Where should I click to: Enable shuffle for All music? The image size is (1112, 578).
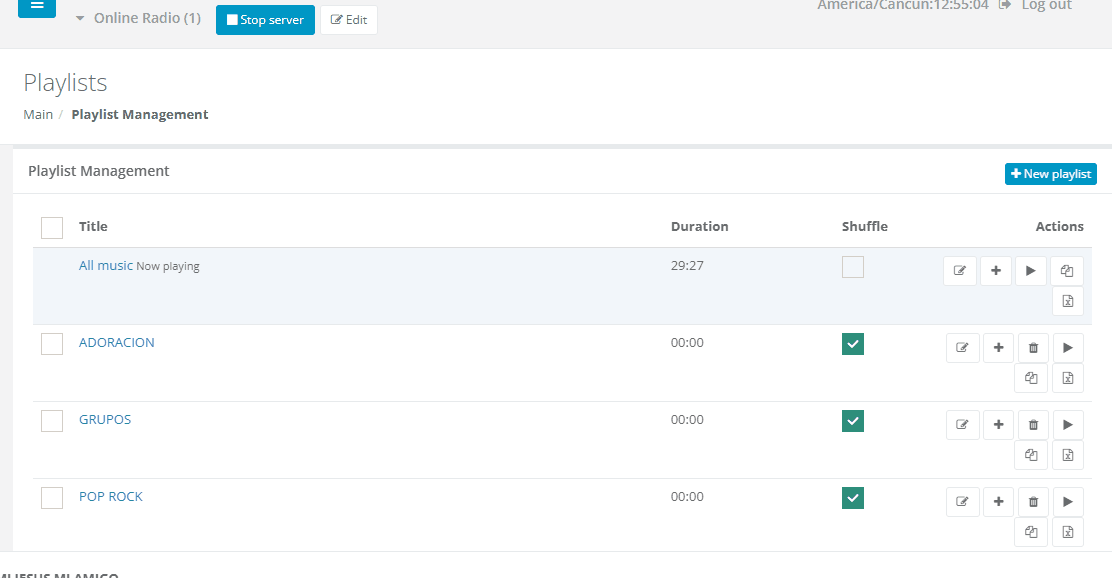click(852, 267)
